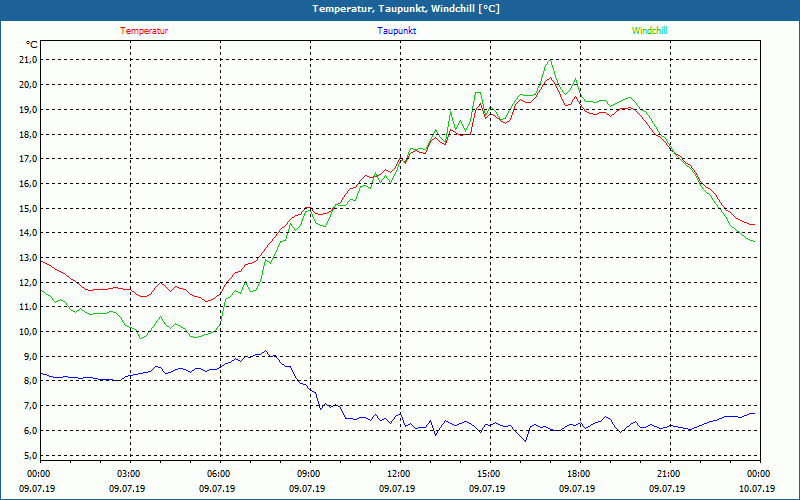Click the chart title 'Temperatur, Taupunkt, Windchill [°C]'
Image resolution: width=800 pixels, height=500 pixels.
click(x=406, y=9)
